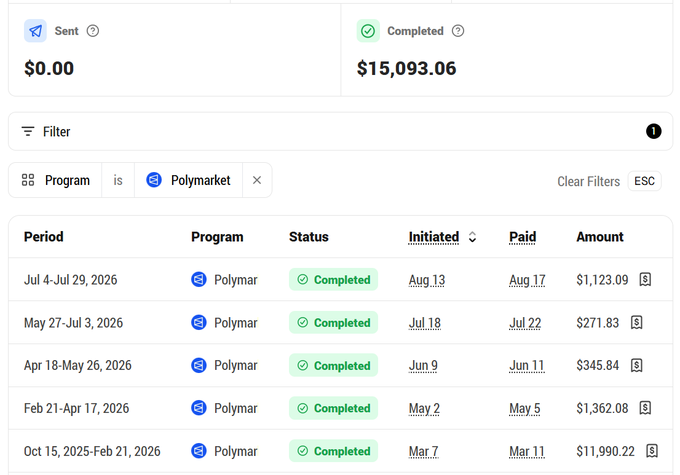Click Completed badge in Apr 18-May 26 row
Image resolution: width=680 pixels, height=475 pixels.
[x=333, y=365]
